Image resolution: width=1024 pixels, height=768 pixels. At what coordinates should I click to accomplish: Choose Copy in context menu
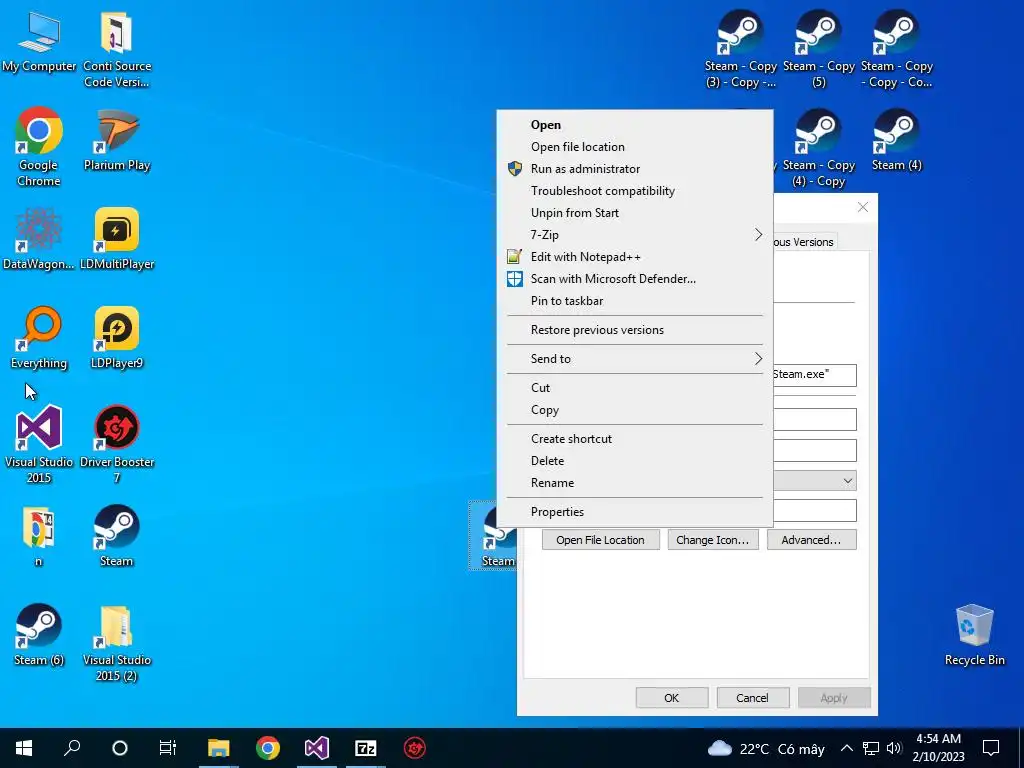(635, 410)
